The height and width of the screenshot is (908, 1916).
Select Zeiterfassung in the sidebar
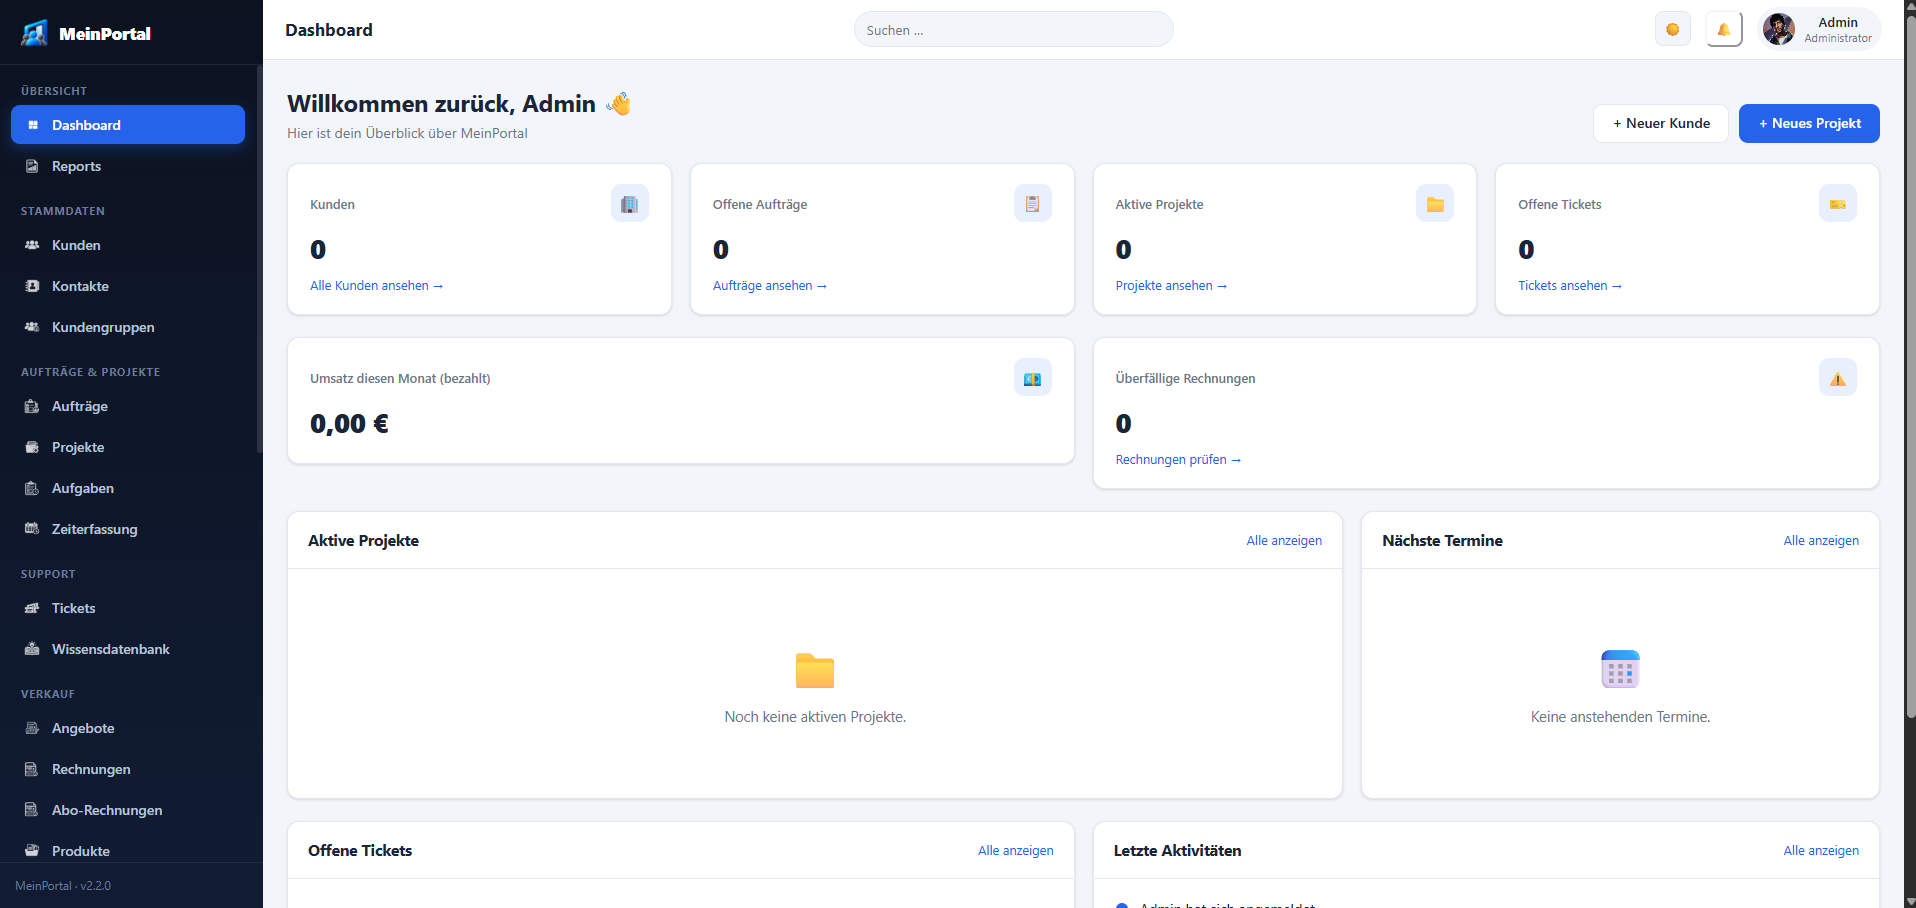(128, 529)
